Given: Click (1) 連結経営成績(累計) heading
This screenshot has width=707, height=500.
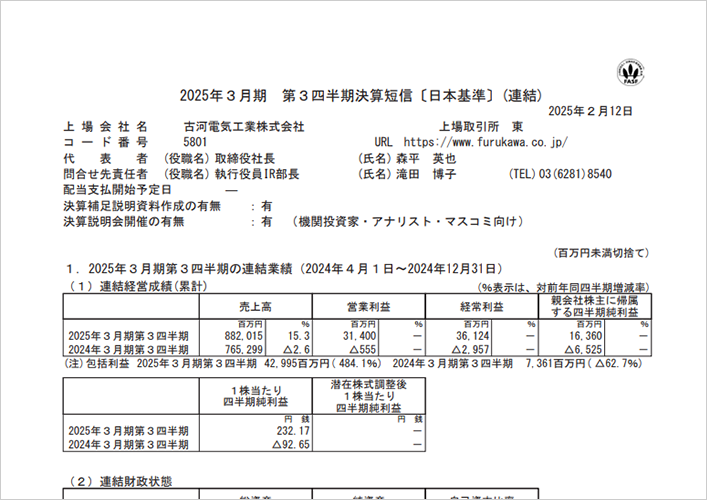Looking at the screenshot, I should pos(138,286).
